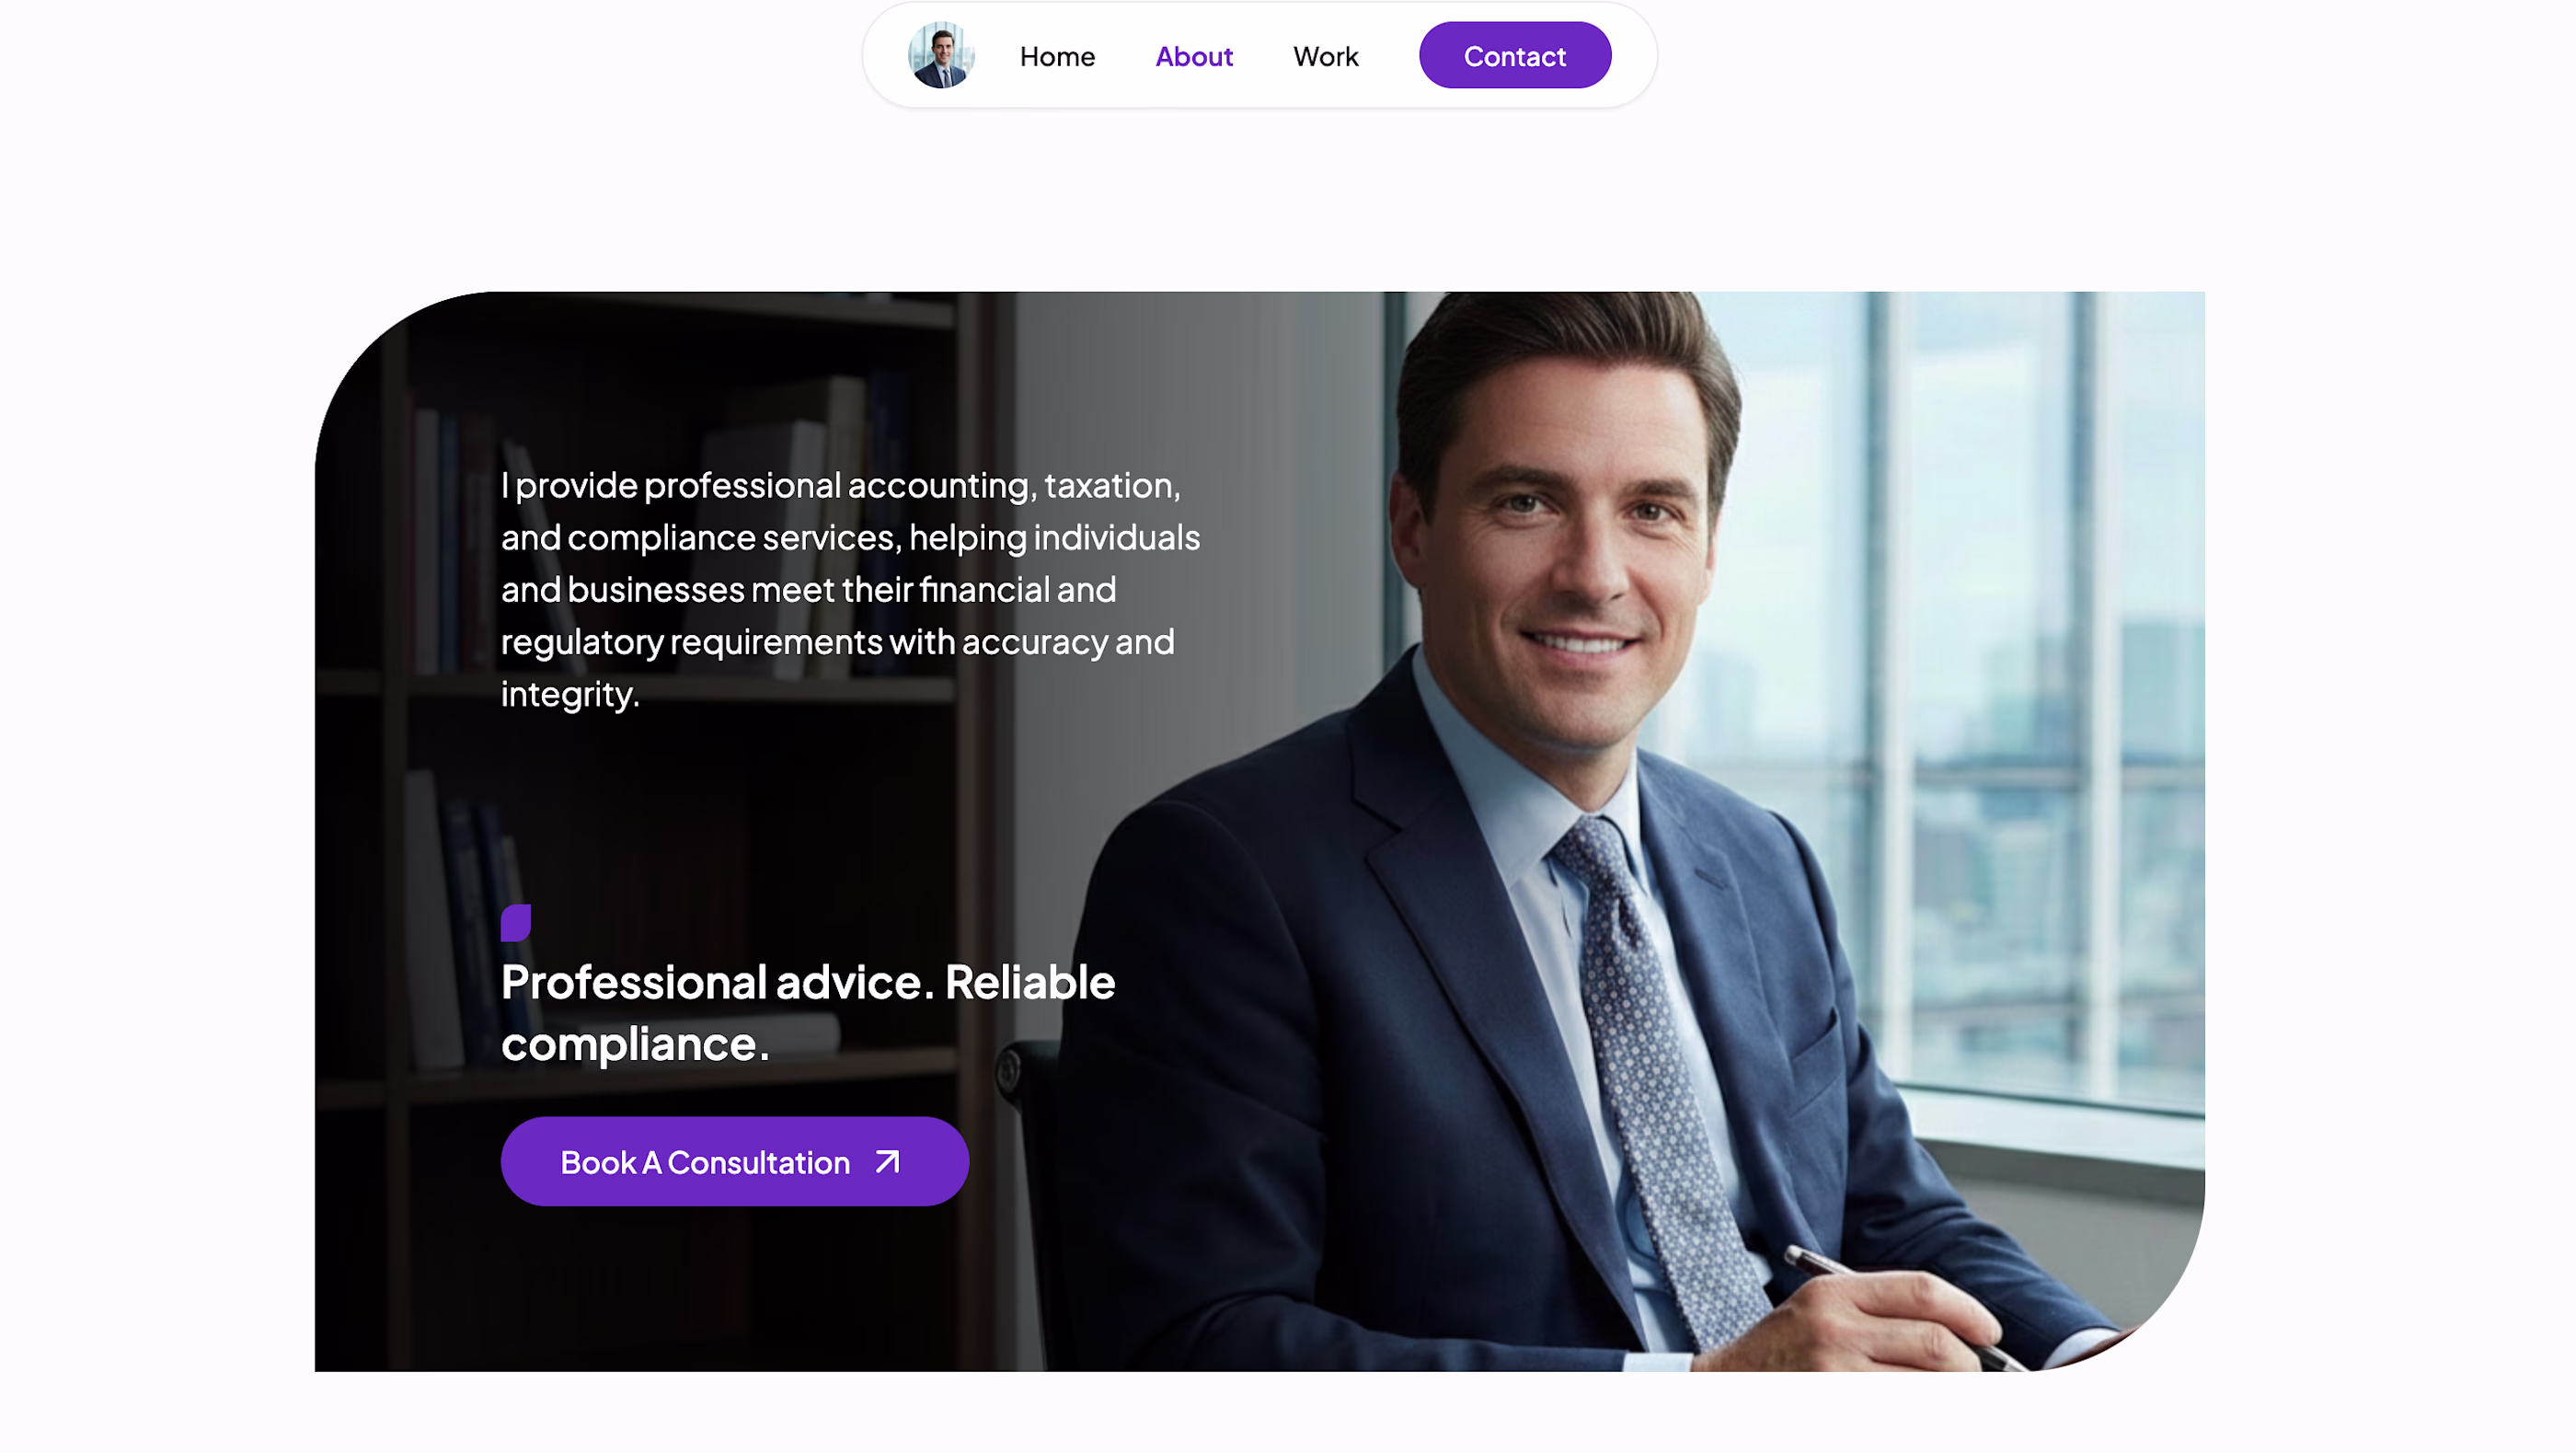Screen dimensions: 2576x1453
Task: Open the Contact button in navbar
Action: pos(1514,55)
